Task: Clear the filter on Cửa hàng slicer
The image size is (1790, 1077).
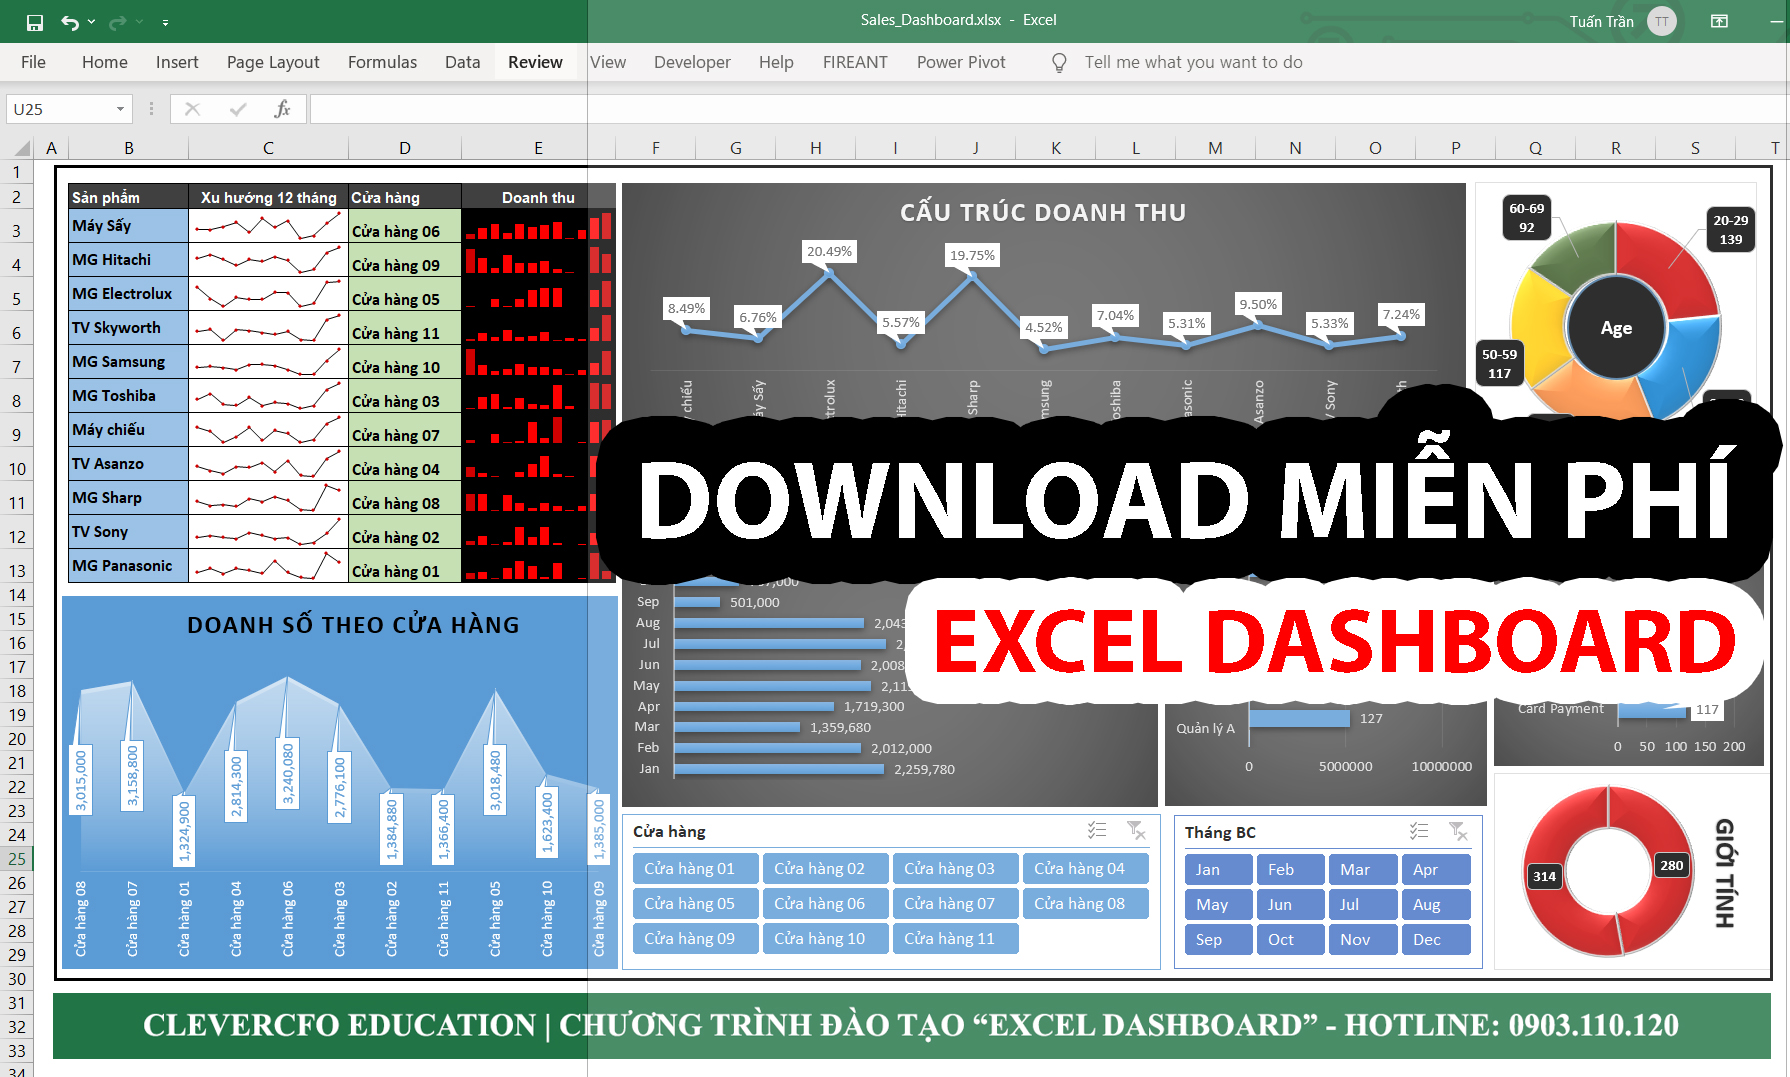Action: 1136,831
